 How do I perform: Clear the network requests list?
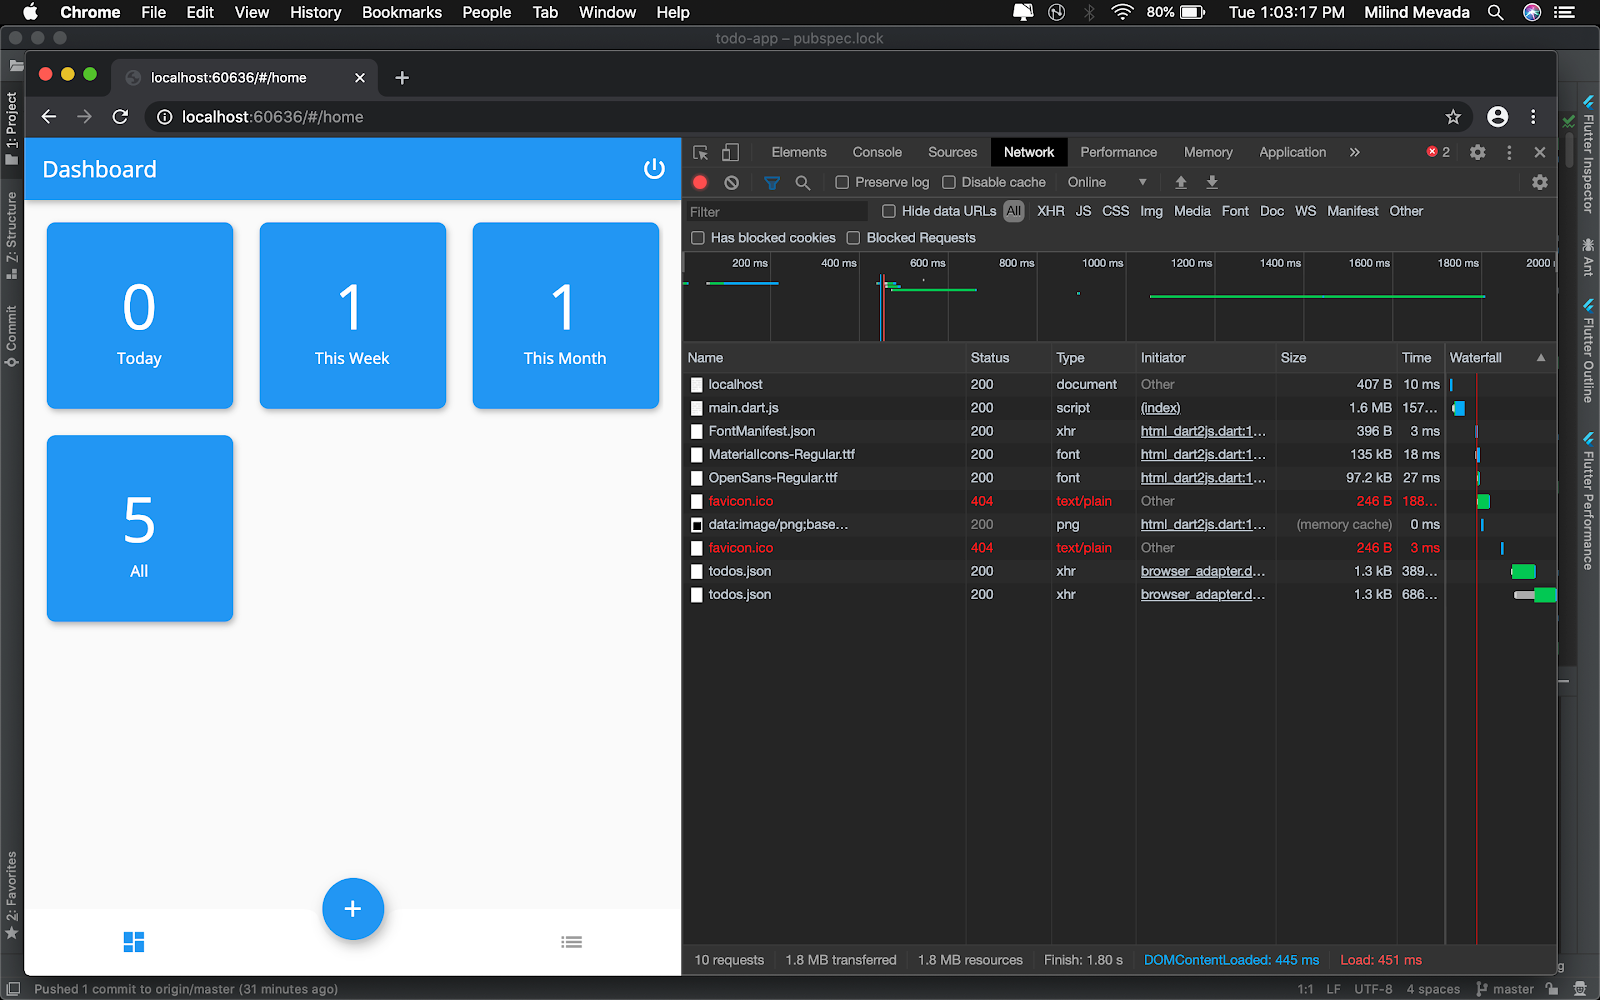click(x=732, y=182)
